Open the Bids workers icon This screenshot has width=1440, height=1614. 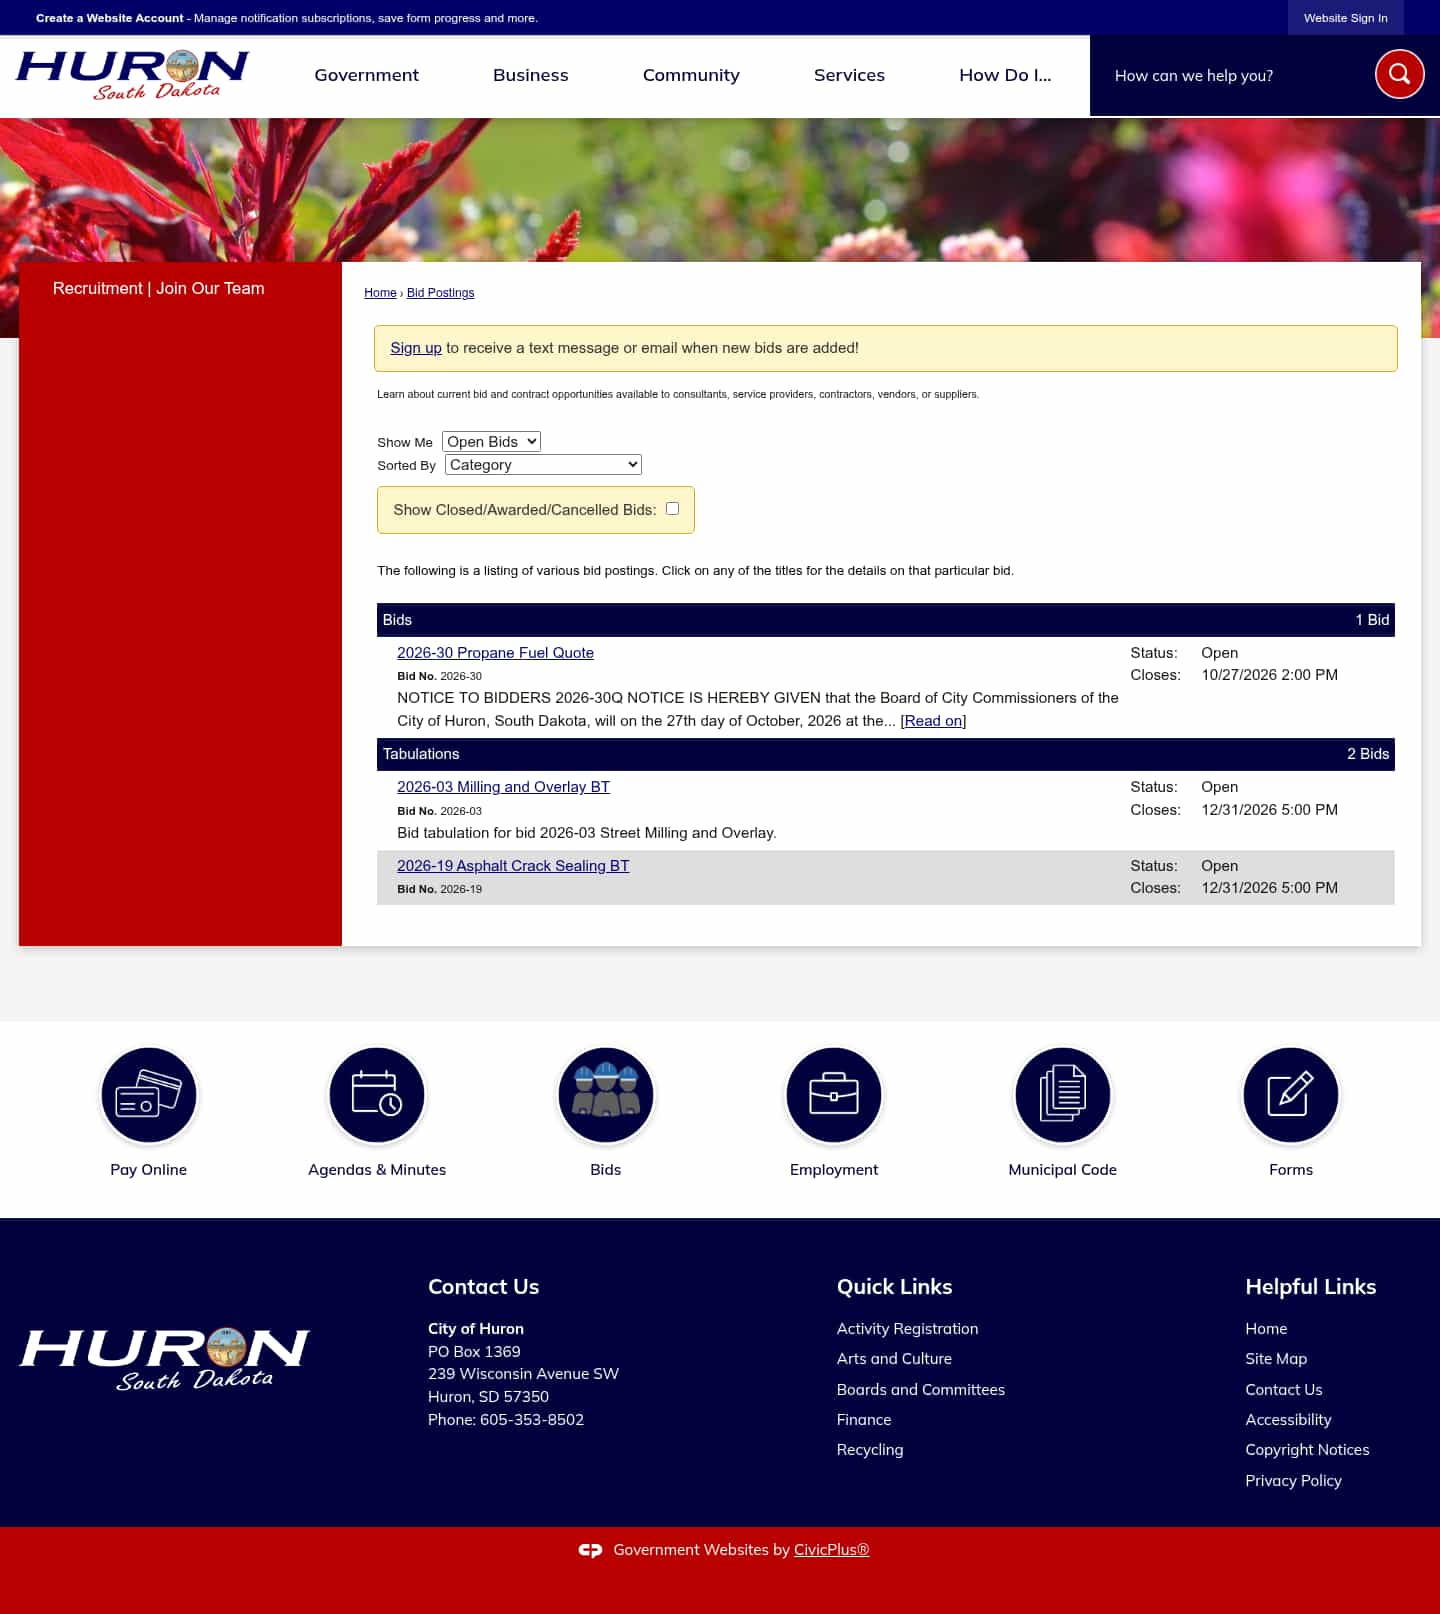(605, 1095)
